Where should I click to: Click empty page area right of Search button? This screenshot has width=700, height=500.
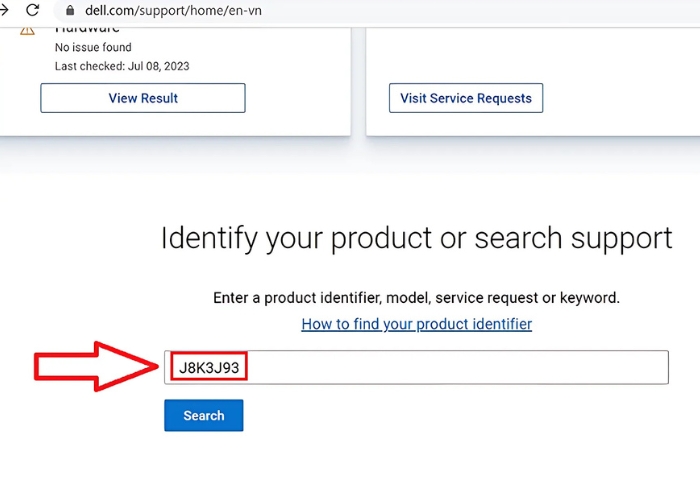click(450, 415)
